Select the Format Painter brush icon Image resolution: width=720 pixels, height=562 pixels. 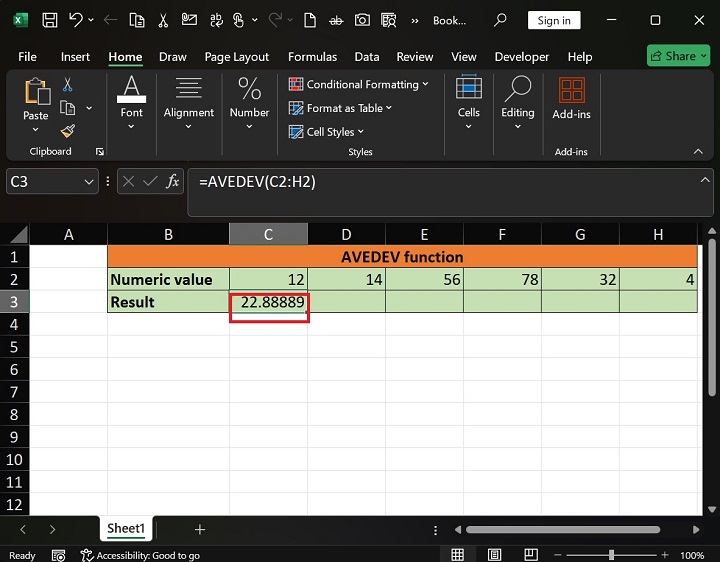click(x=68, y=131)
